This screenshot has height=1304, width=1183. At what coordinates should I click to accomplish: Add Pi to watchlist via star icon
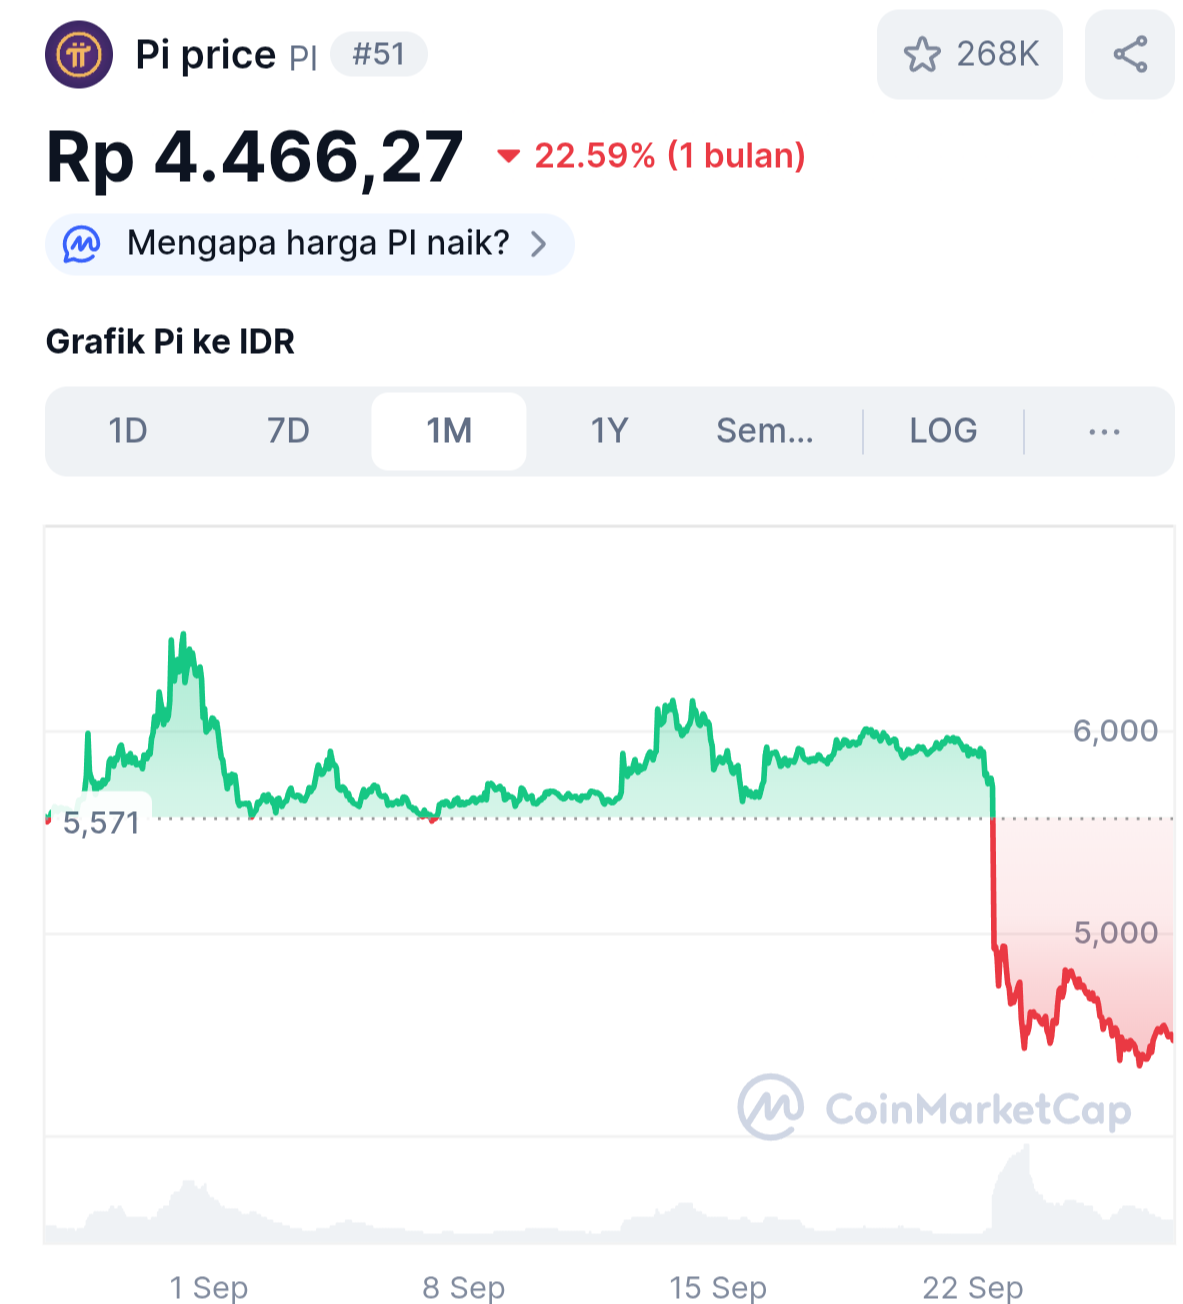(921, 55)
